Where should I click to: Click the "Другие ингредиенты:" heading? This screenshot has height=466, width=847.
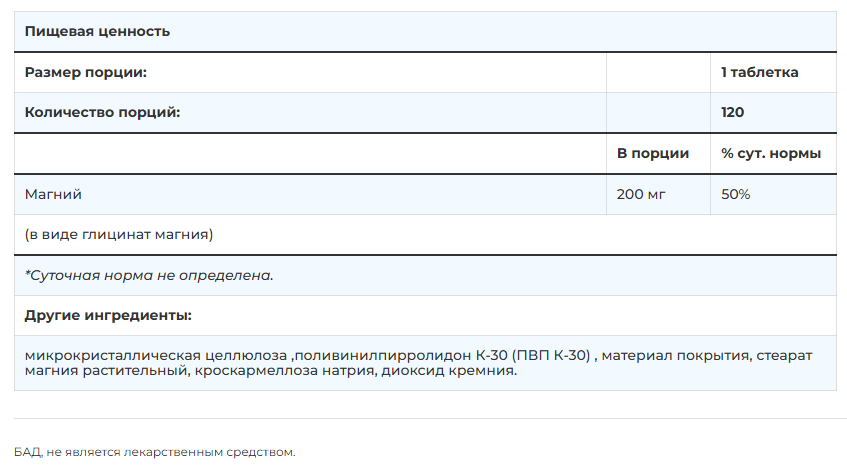click(108, 316)
